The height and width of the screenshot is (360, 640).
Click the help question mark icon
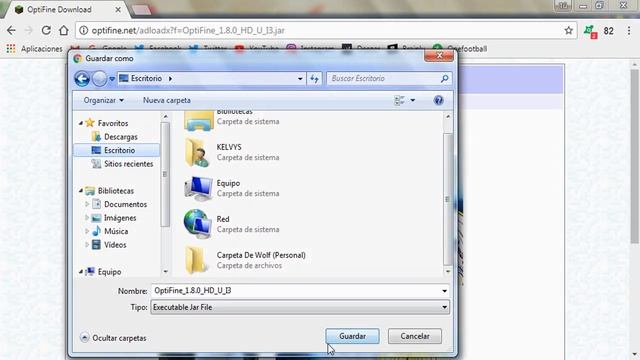pos(438,100)
